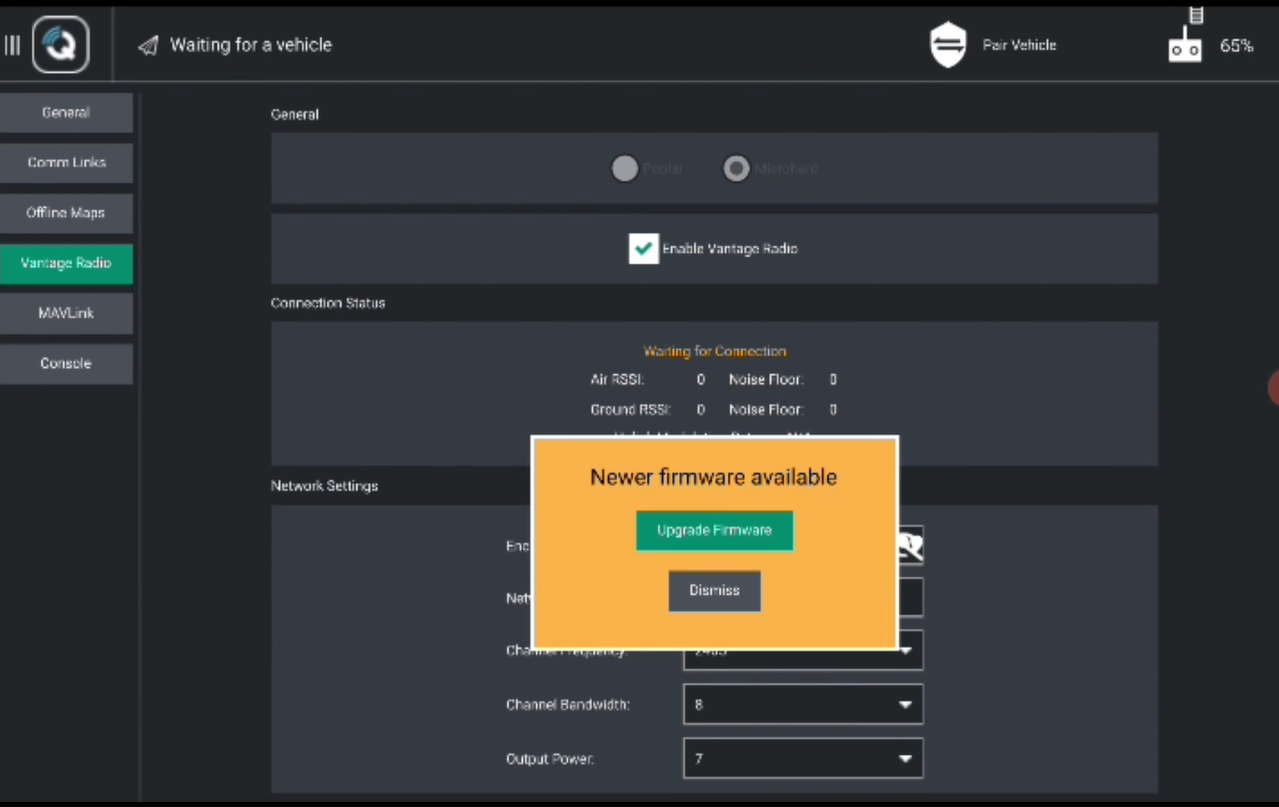The width and height of the screenshot is (1279, 807).
Task: Open the General settings tab
Action: point(66,113)
